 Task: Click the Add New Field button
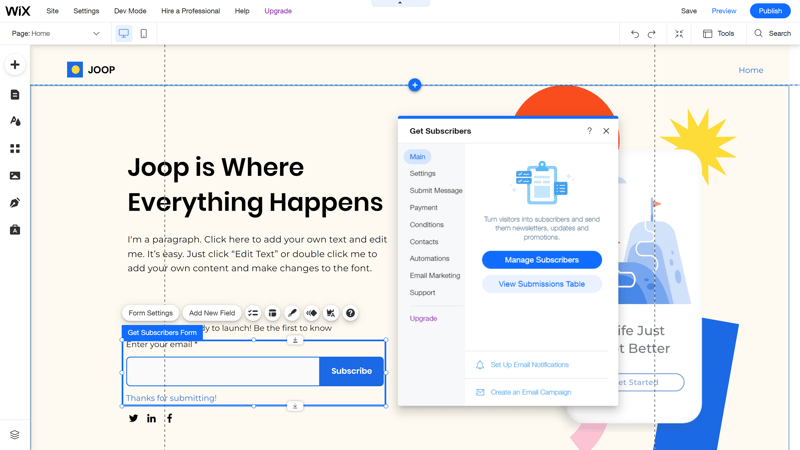click(x=212, y=313)
